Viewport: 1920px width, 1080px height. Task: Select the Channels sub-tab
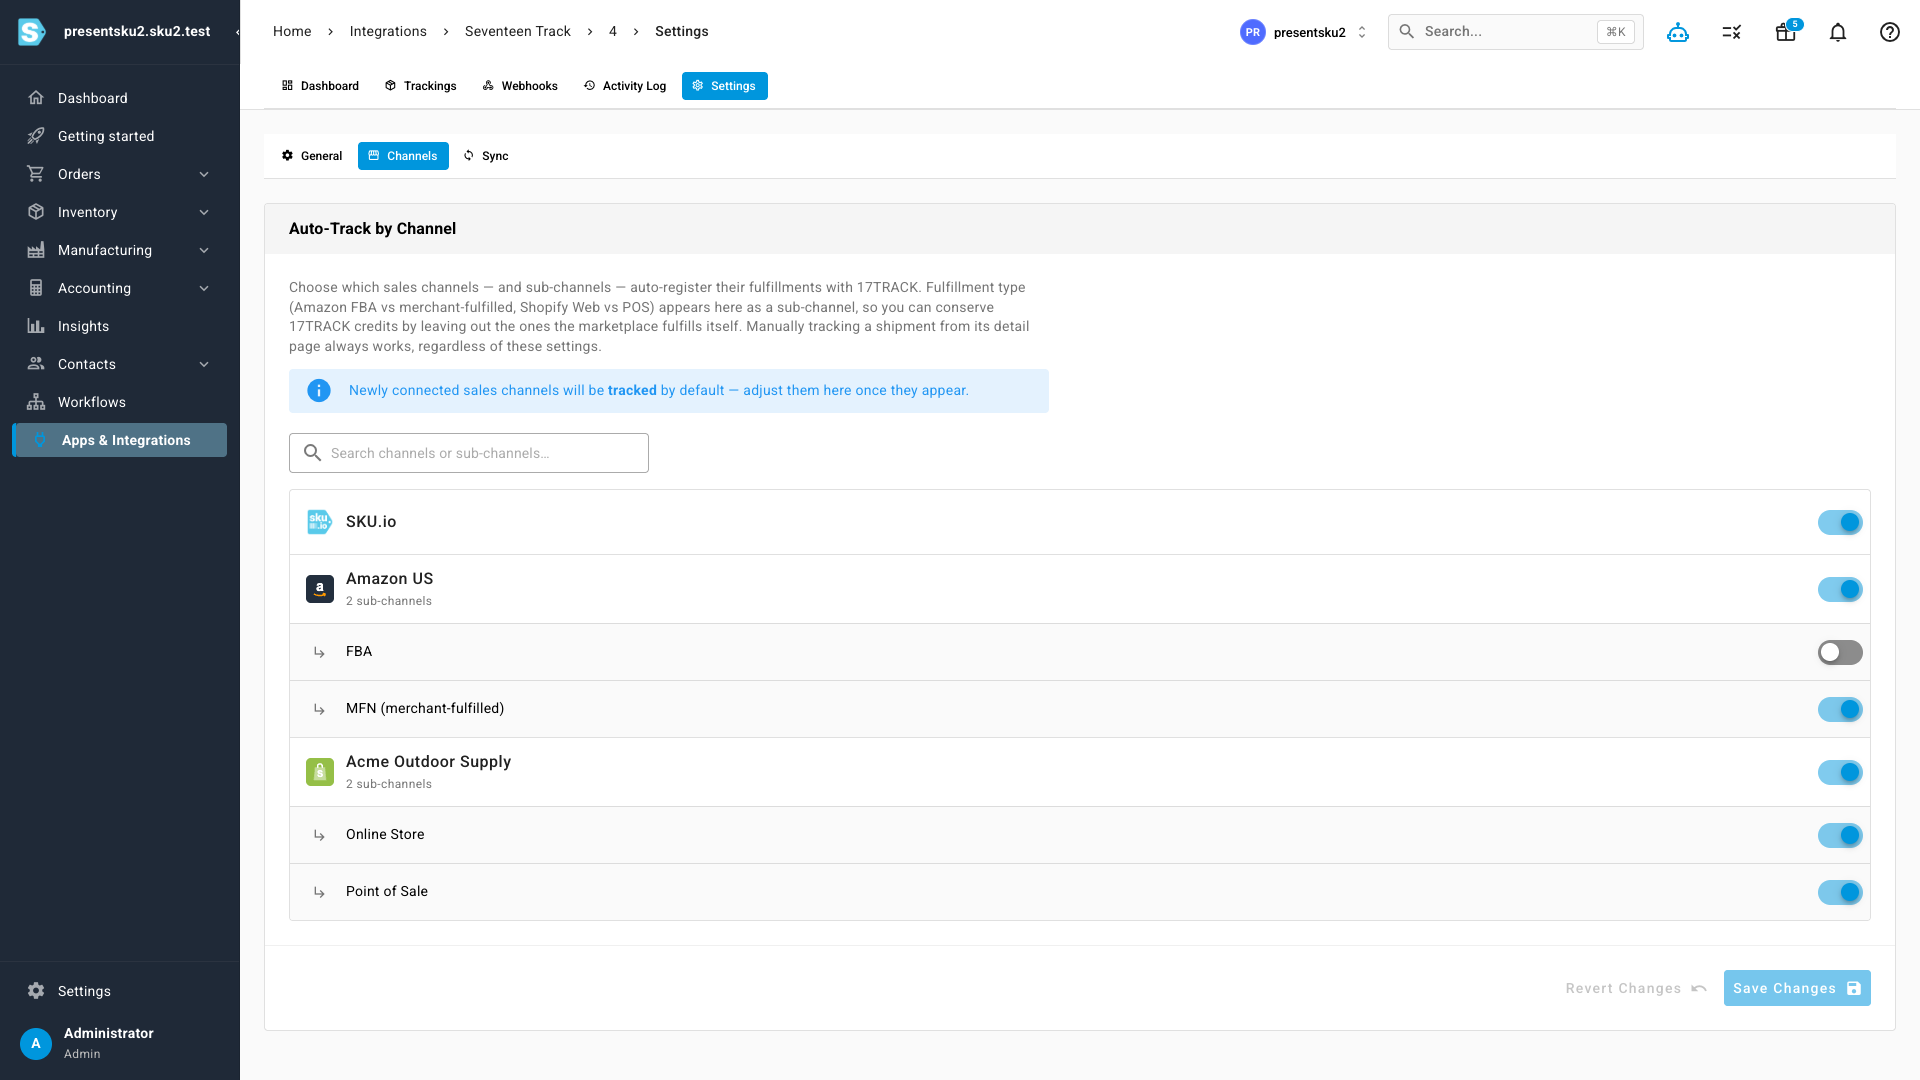coord(403,156)
